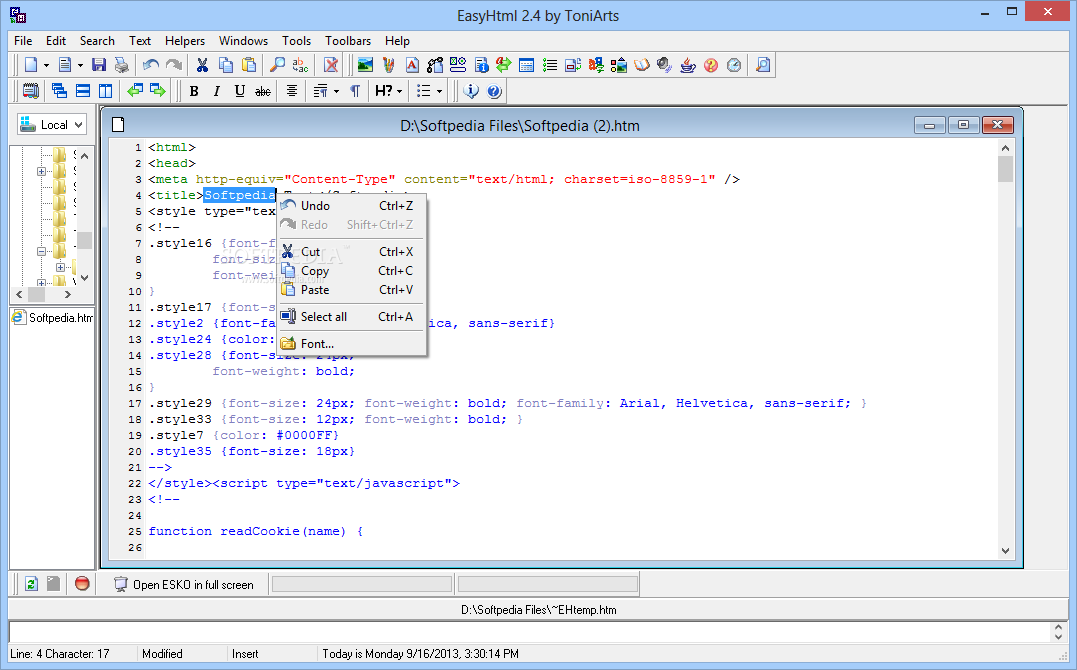Switch to previous window green arrow
Viewport: 1077px width, 670px height.
click(135, 91)
